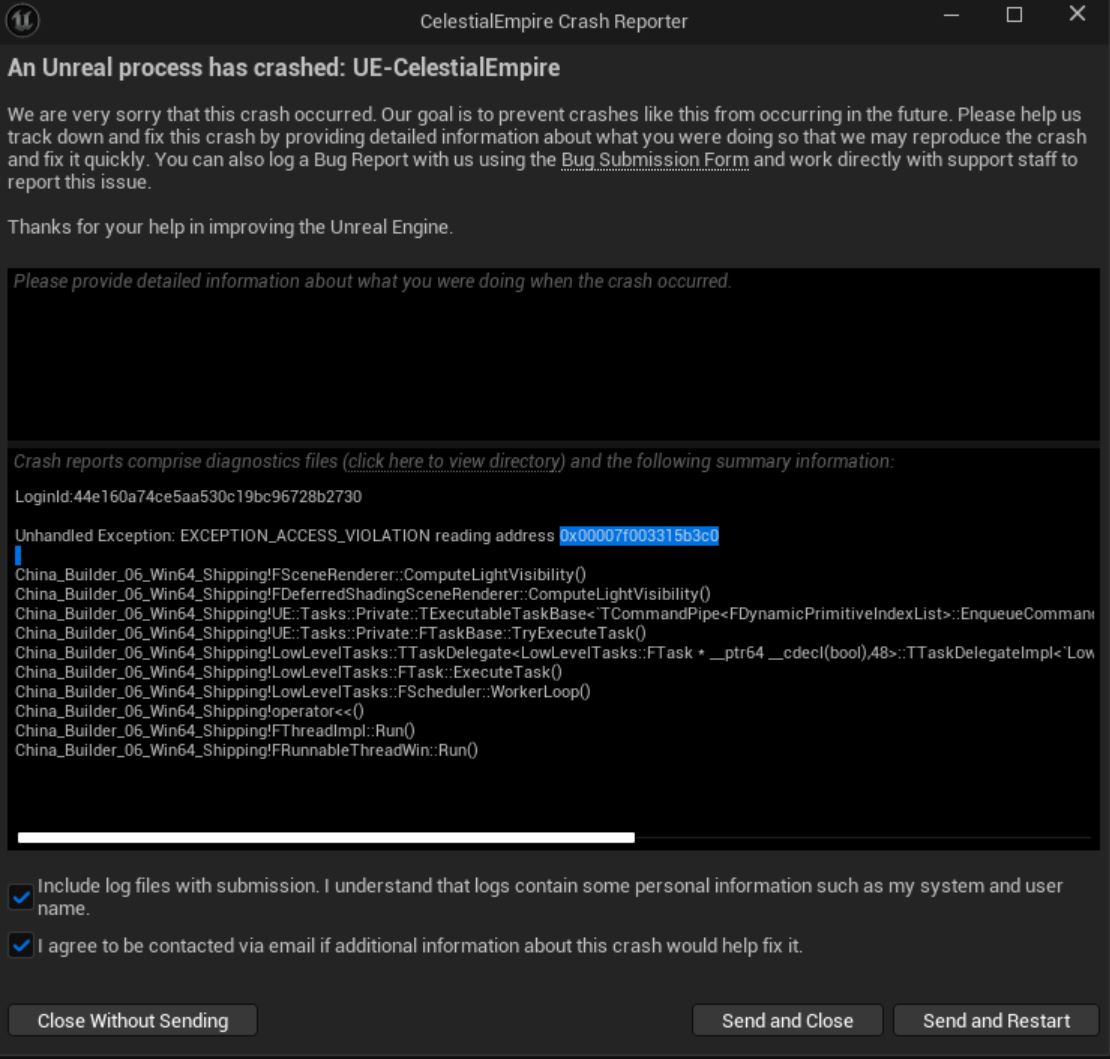The width and height of the screenshot is (1110, 1059).
Task: Click Send and Close
Action: click(x=787, y=1021)
